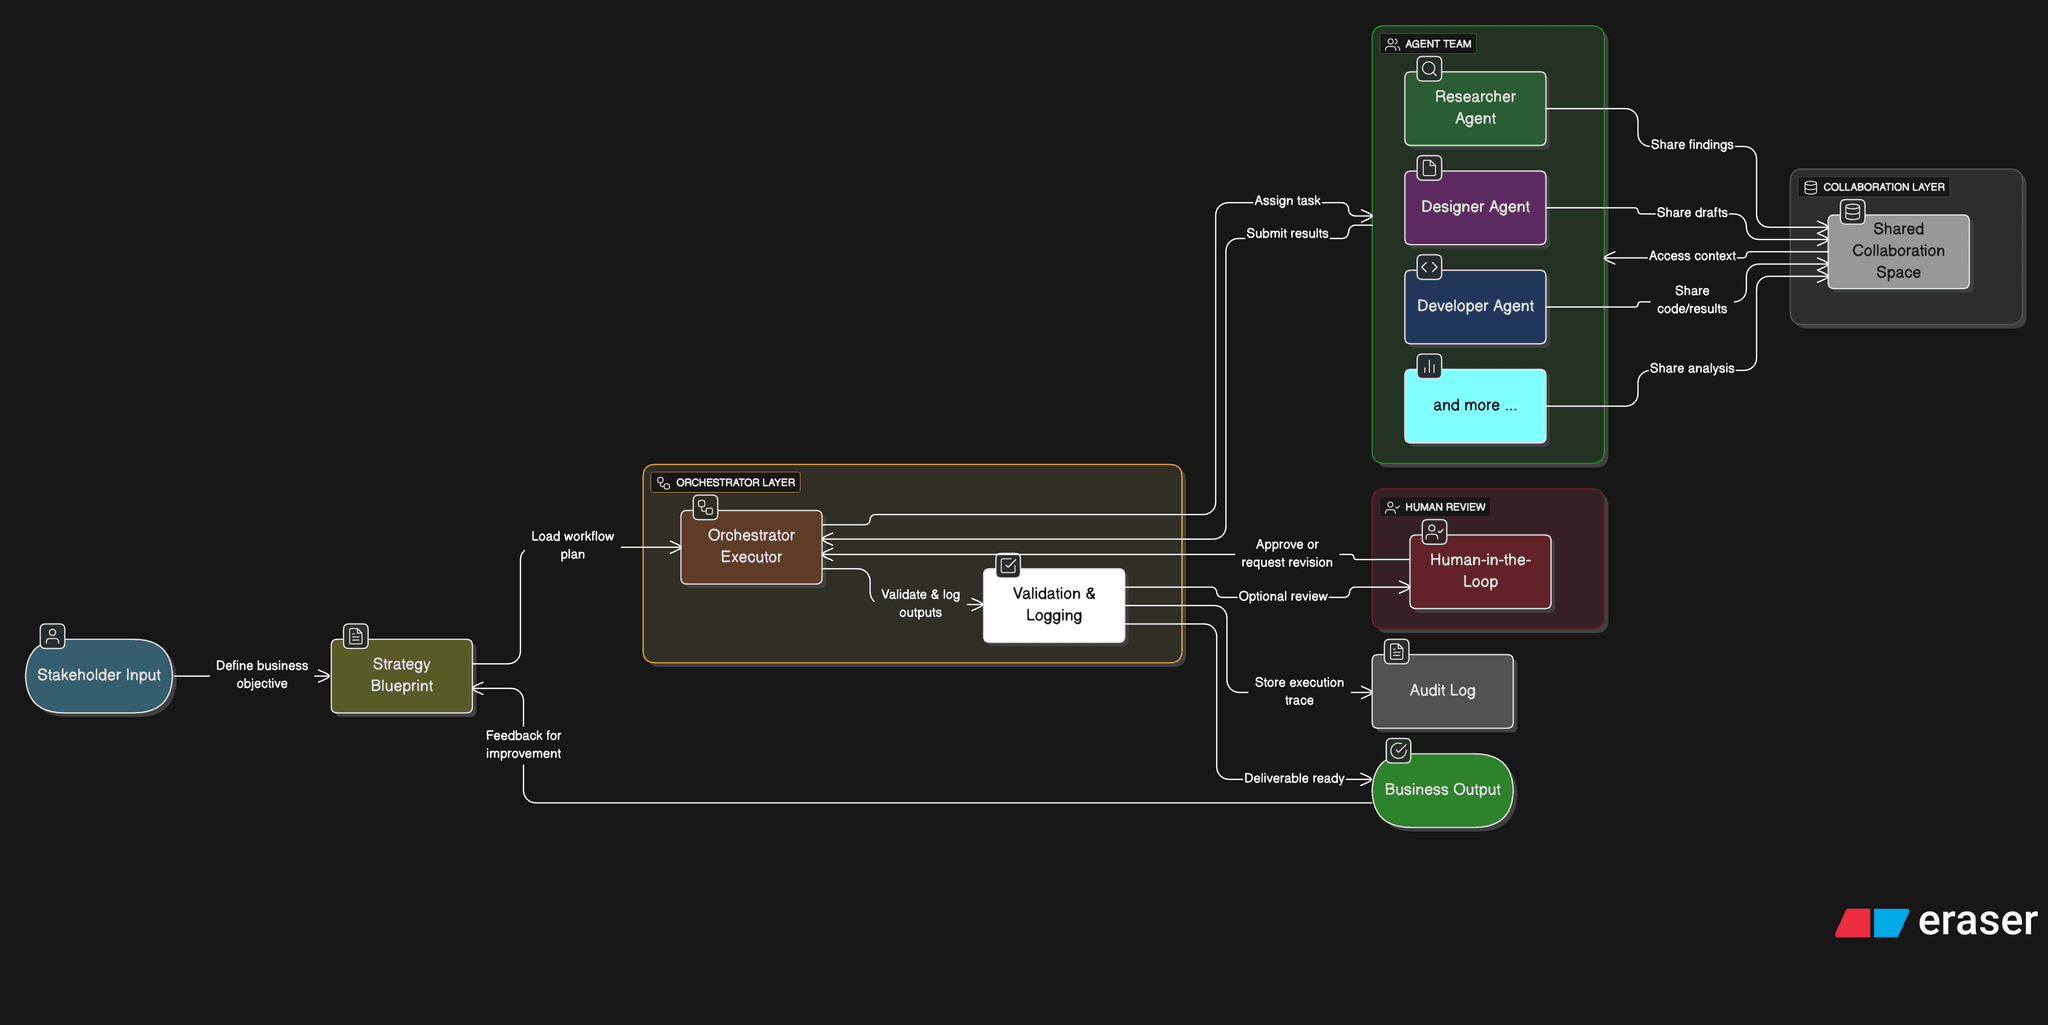Click the people icon in AGENT TEAM header
This screenshot has height=1025, width=2048.
(1392, 44)
